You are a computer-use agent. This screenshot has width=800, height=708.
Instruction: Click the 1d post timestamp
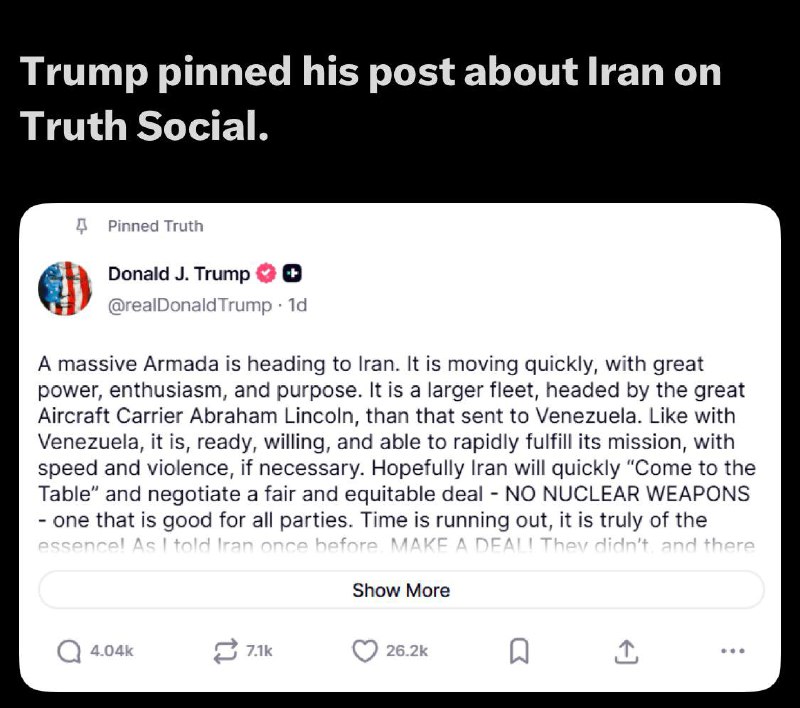coord(297,305)
